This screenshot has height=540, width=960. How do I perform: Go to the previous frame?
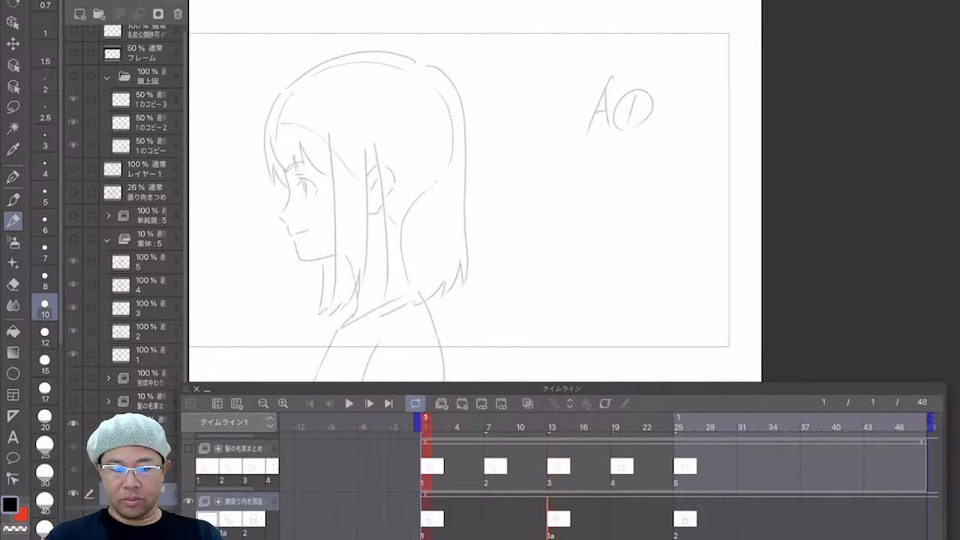(x=329, y=403)
